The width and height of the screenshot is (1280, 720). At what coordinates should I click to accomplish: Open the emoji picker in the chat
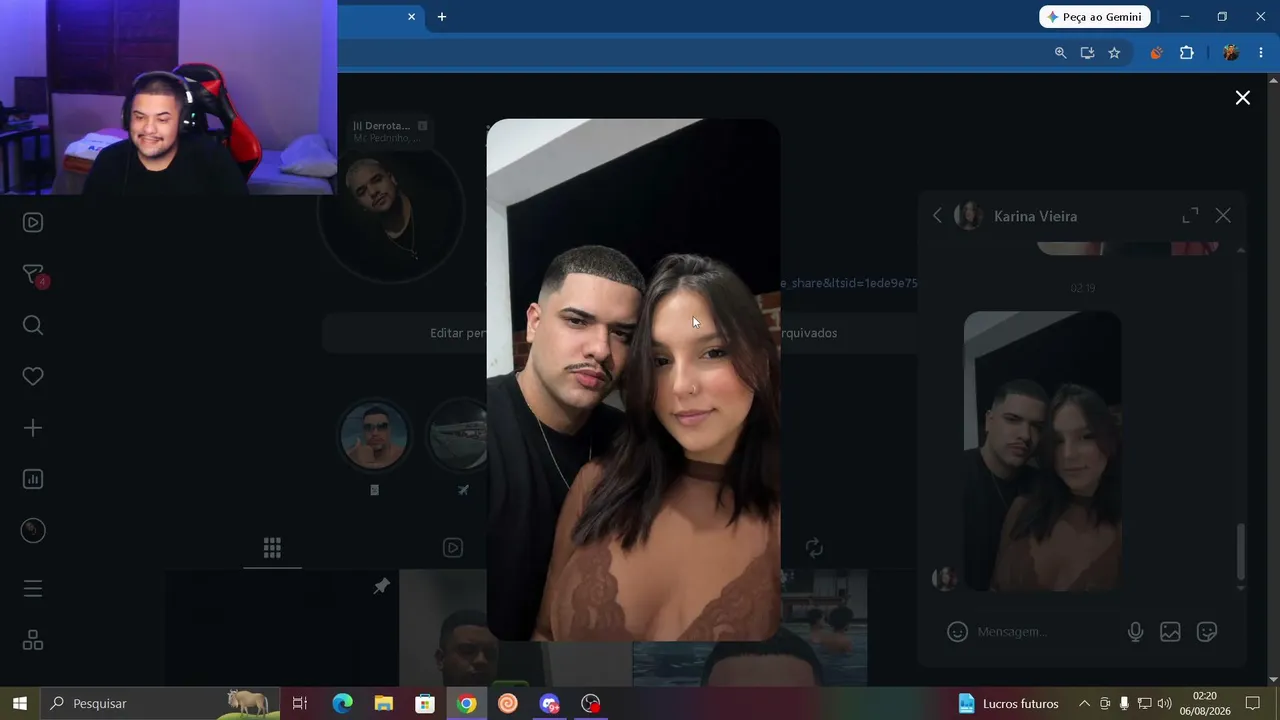coord(957,632)
